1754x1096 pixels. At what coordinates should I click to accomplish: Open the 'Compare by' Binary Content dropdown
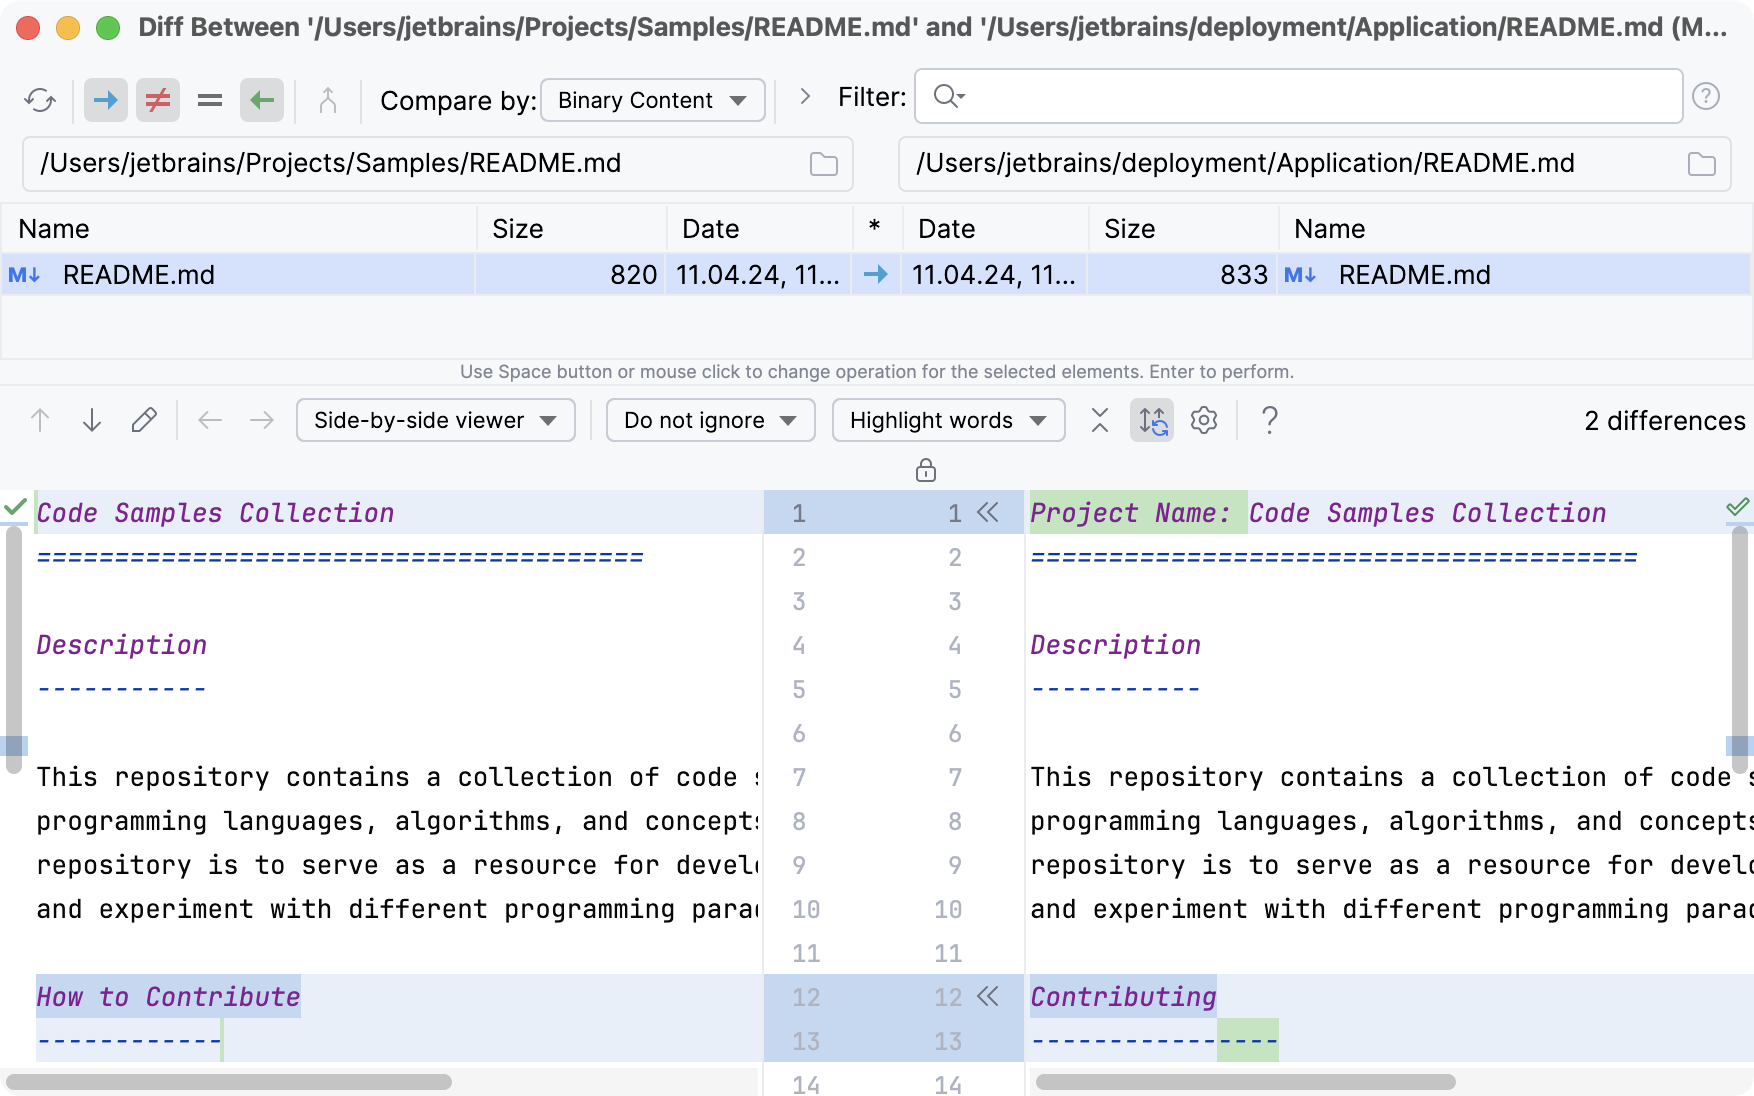pos(652,100)
